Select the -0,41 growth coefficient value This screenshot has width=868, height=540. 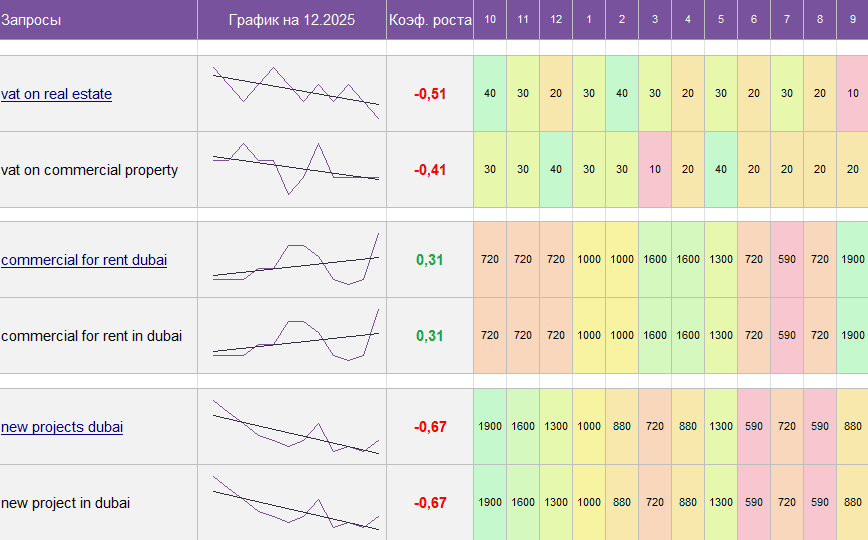(x=430, y=170)
